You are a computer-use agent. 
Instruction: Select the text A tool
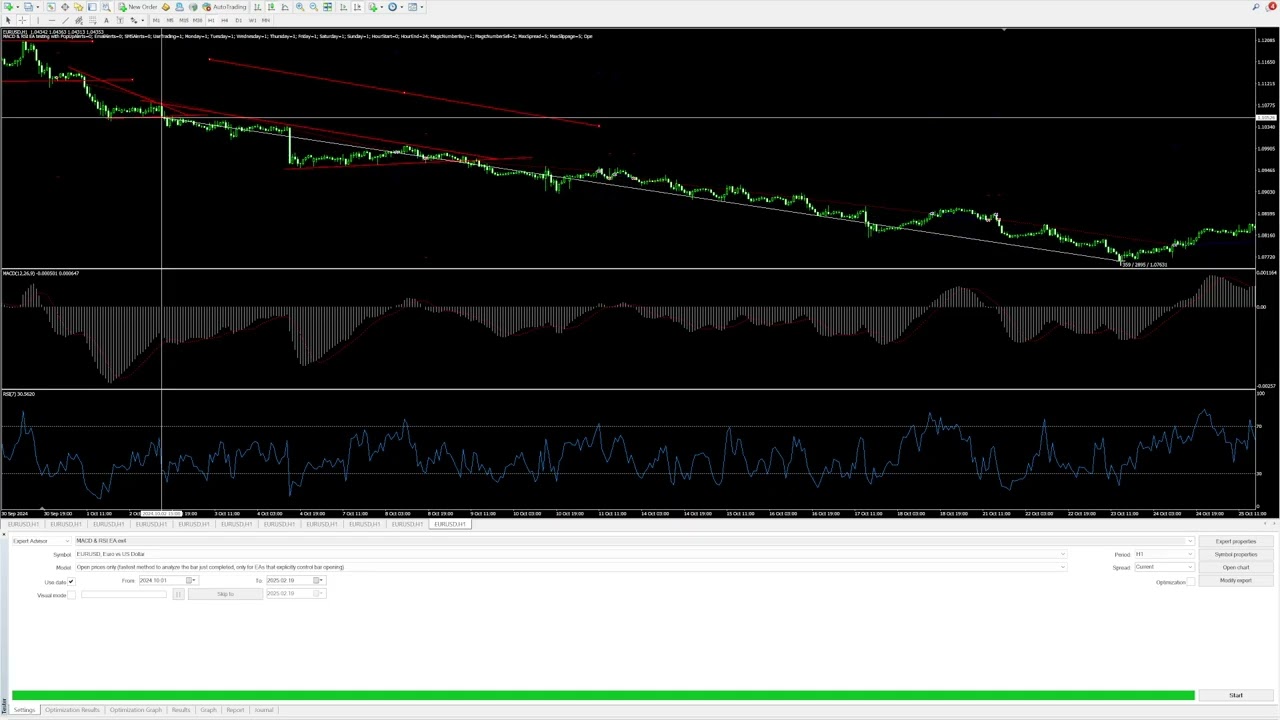pyautogui.click(x=106, y=20)
